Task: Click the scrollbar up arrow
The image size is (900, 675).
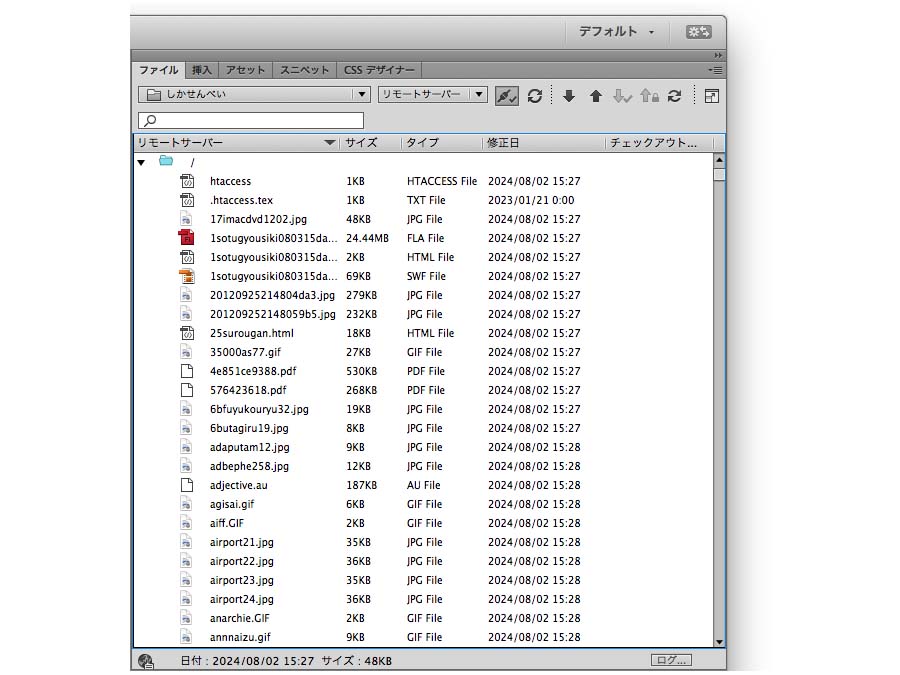Action: tap(719, 160)
